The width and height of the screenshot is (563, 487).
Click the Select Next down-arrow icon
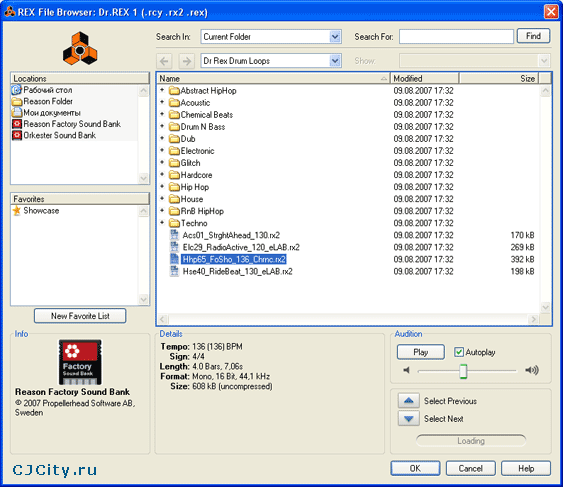[409, 418]
